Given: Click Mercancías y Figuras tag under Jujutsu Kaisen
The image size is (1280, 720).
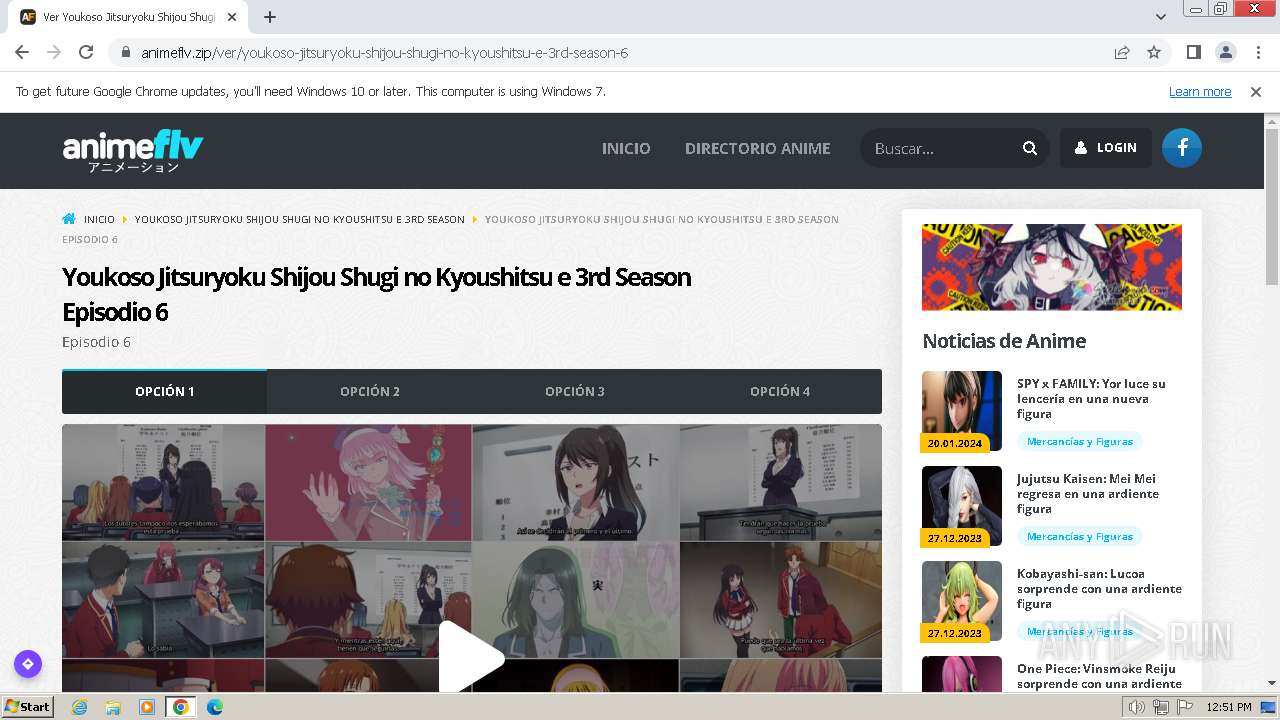Looking at the screenshot, I should 1080,536.
